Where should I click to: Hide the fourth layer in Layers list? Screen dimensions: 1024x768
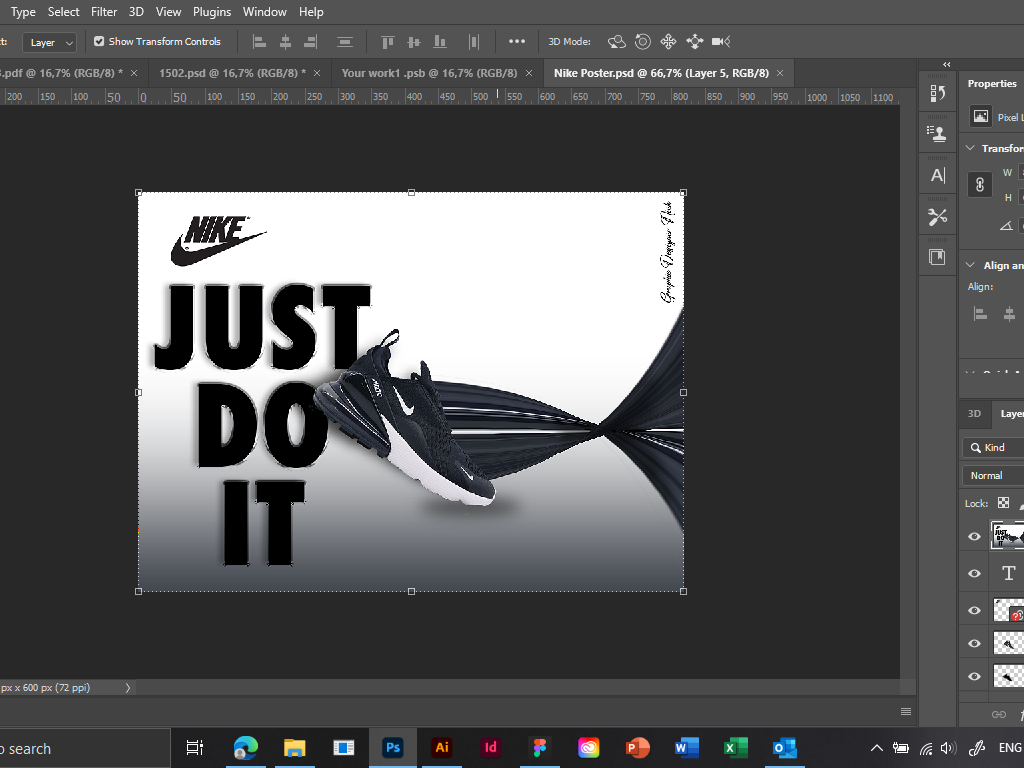click(x=974, y=643)
